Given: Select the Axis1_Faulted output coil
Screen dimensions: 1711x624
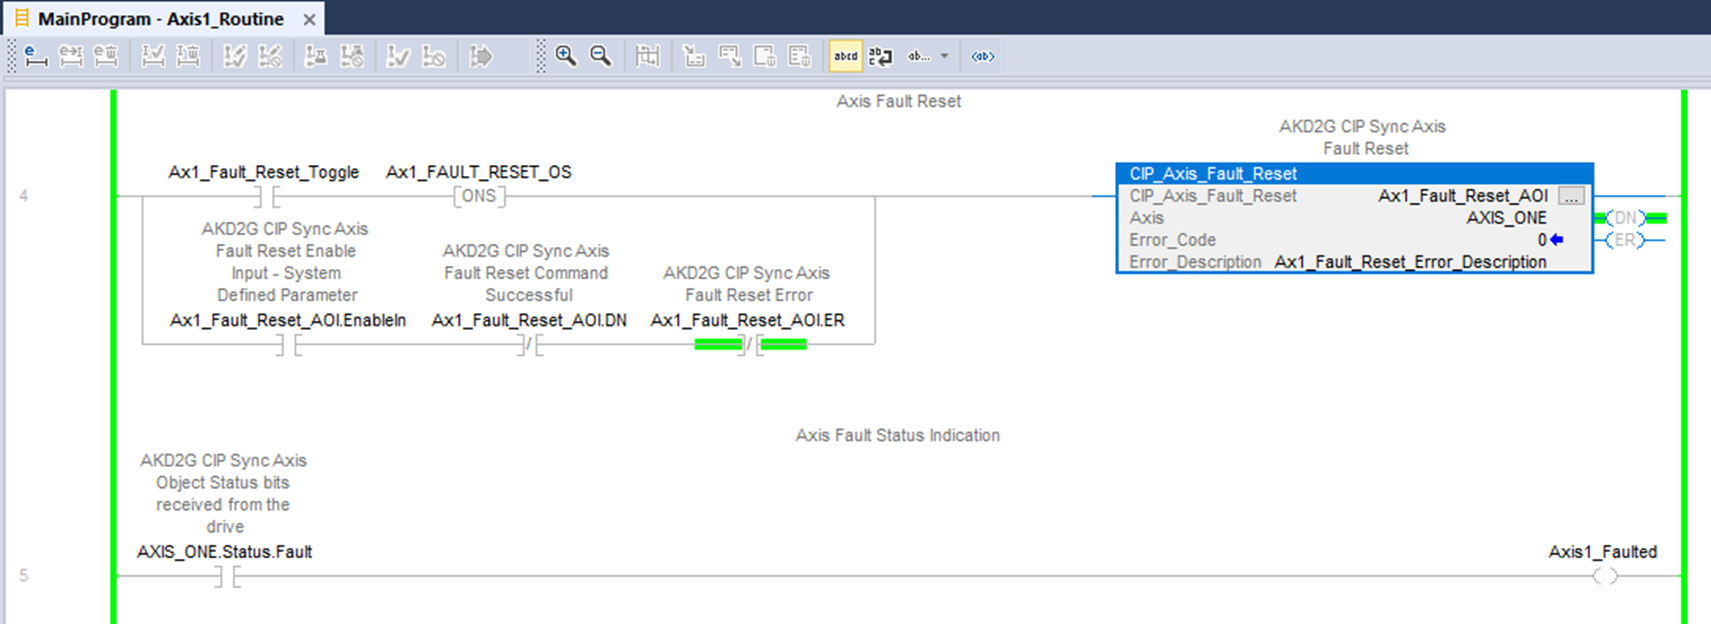Looking at the screenshot, I should [1605, 577].
